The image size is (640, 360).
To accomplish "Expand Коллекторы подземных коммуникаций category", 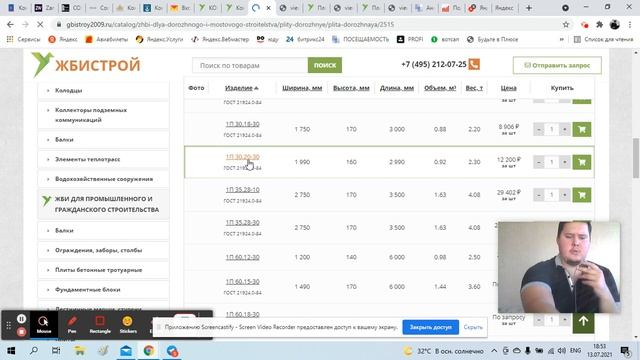I will tap(103, 115).
